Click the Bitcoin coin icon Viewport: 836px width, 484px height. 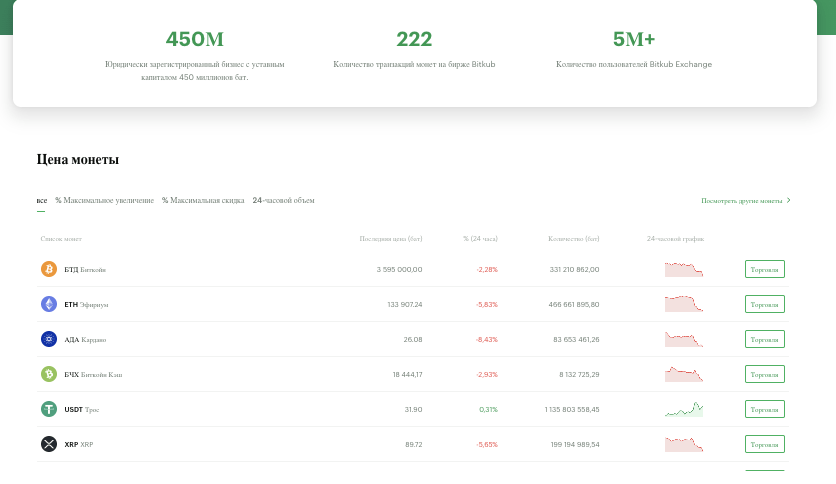(x=49, y=269)
